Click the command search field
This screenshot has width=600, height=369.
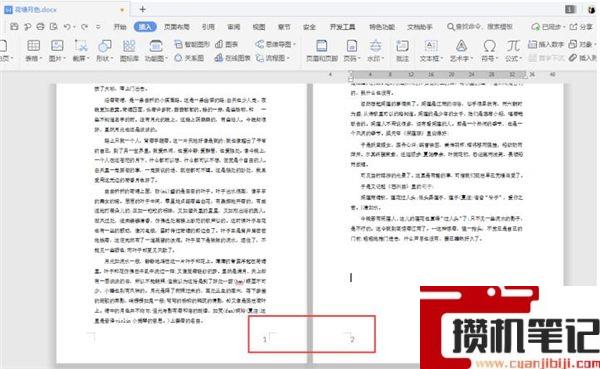pos(480,27)
